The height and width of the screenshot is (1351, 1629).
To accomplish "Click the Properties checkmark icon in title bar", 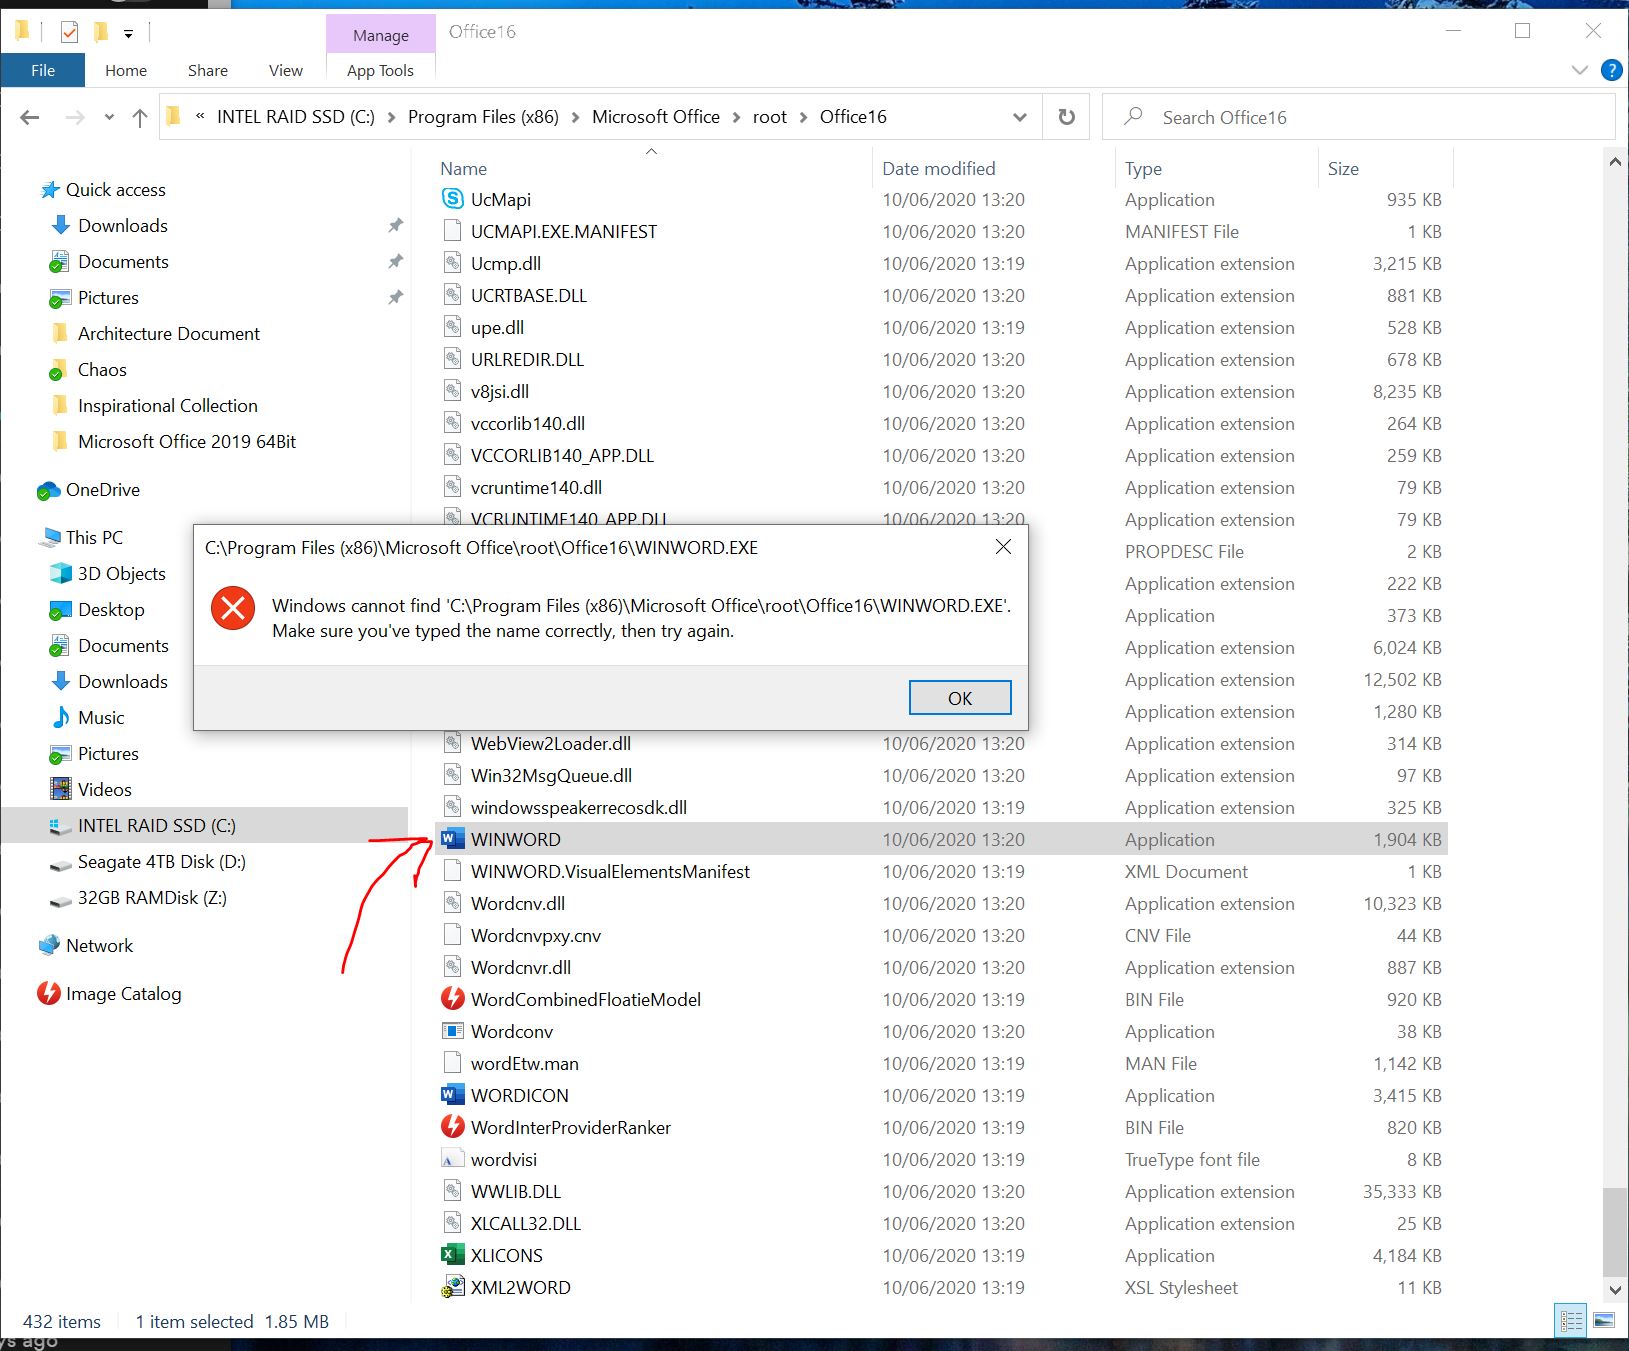I will click(x=69, y=32).
